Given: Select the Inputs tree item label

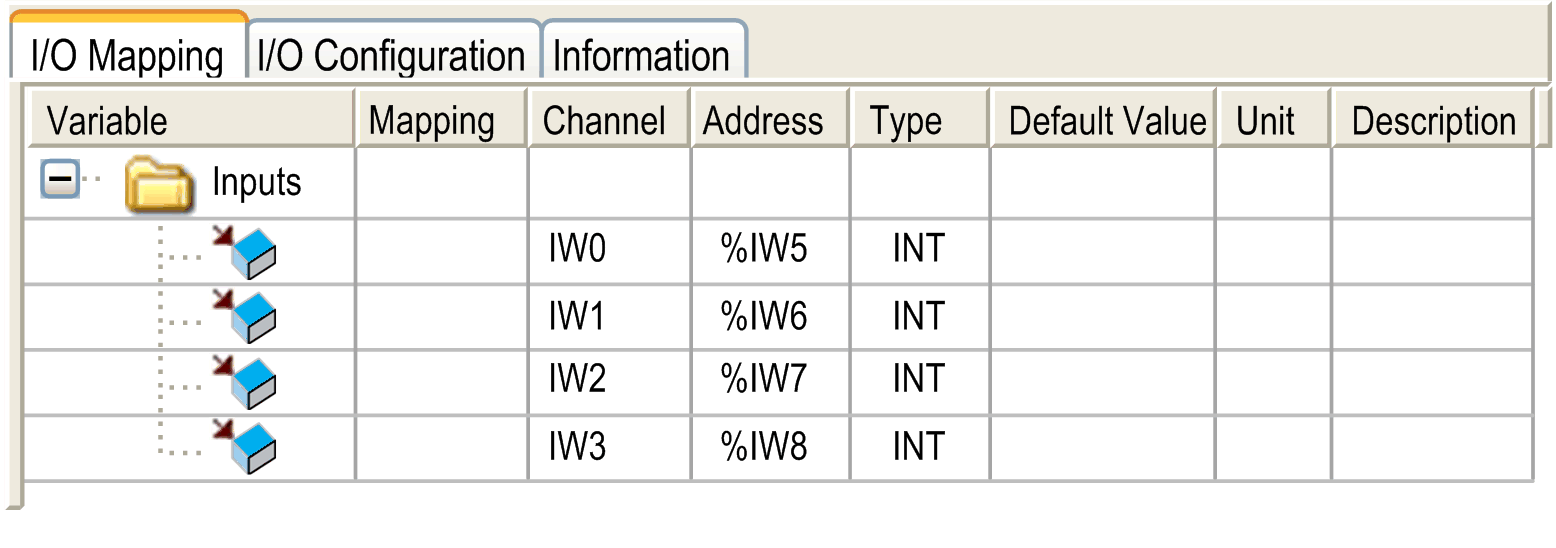Looking at the screenshot, I should tap(256, 182).
